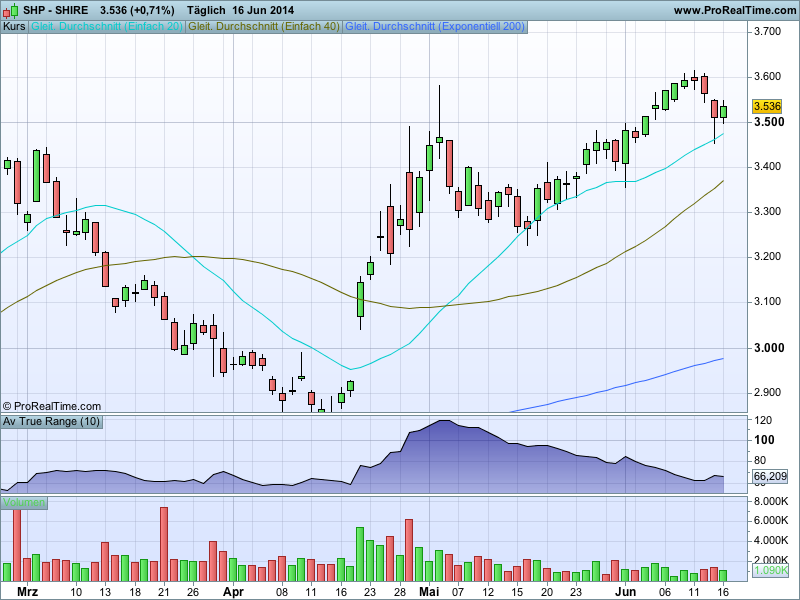The height and width of the screenshot is (600, 800).
Task: Click the 3.300 price axis label
Action: [x=767, y=211]
